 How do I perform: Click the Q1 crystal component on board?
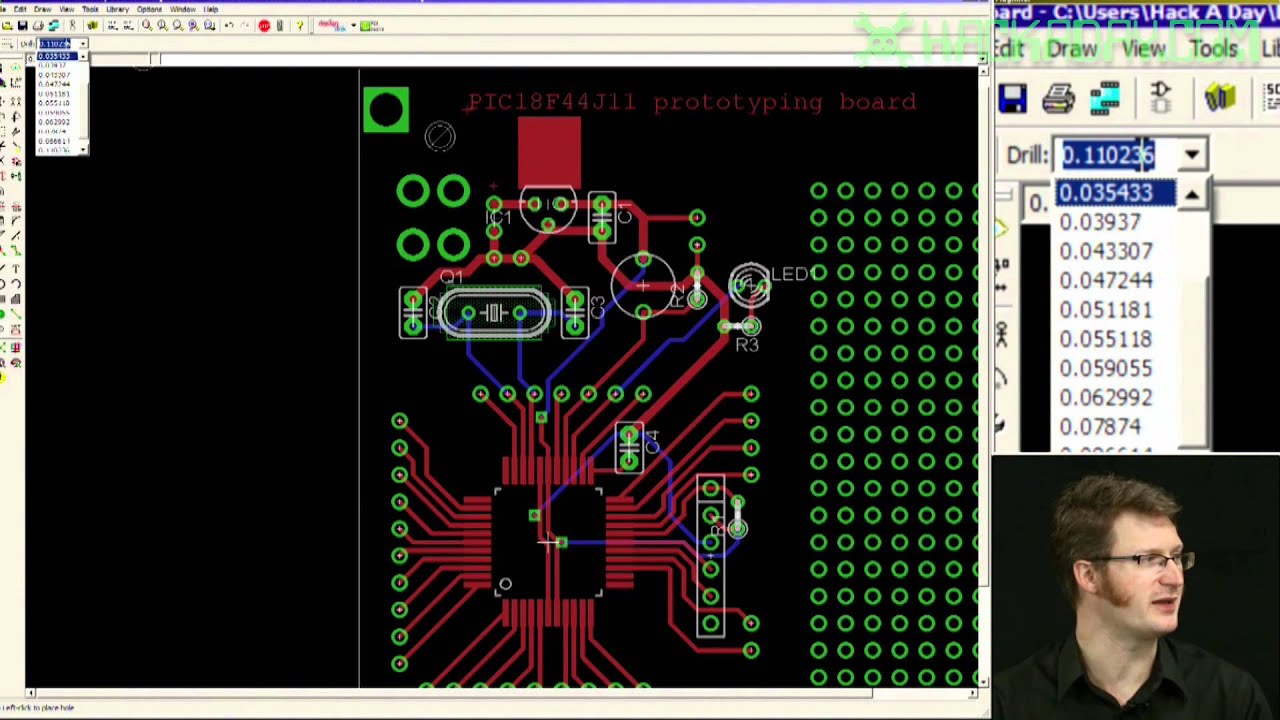point(493,313)
